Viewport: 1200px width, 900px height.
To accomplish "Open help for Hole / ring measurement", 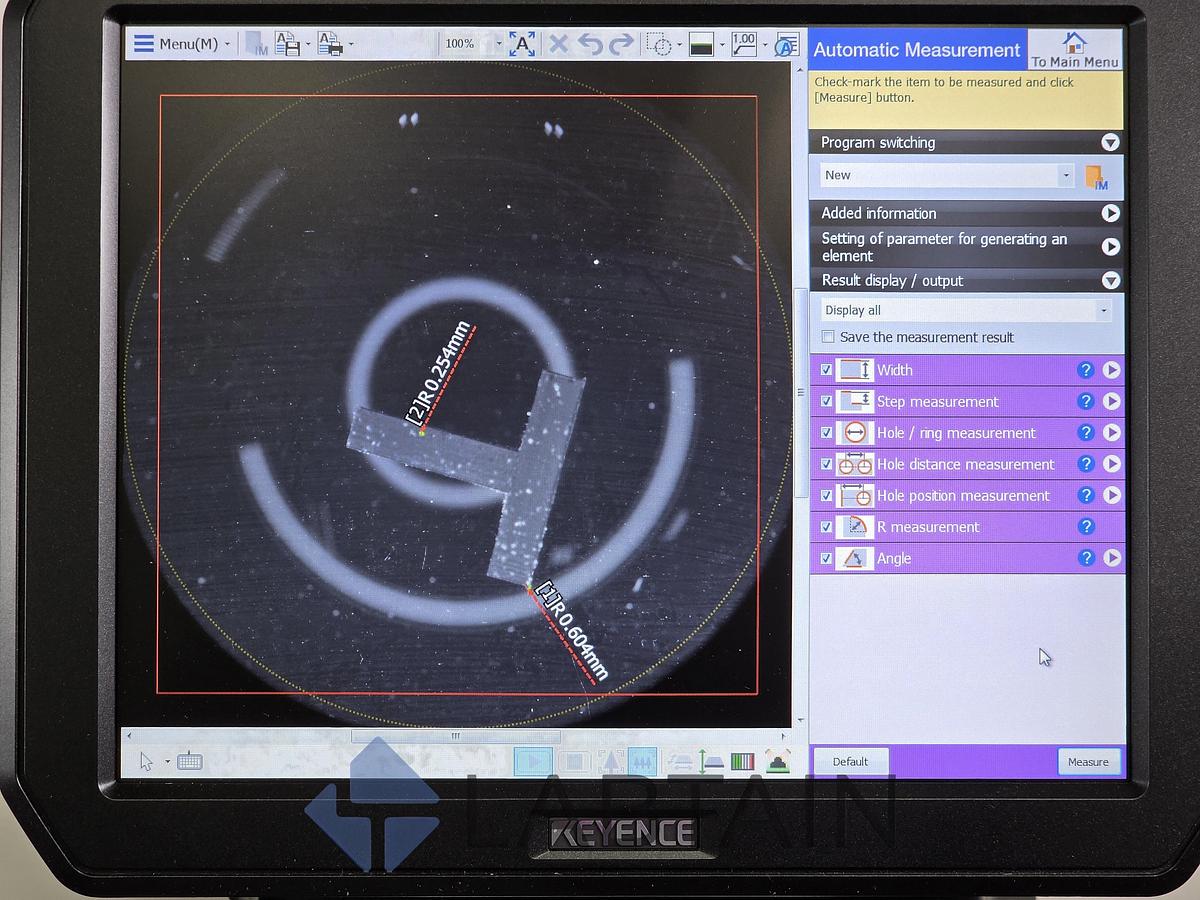I will point(1086,433).
